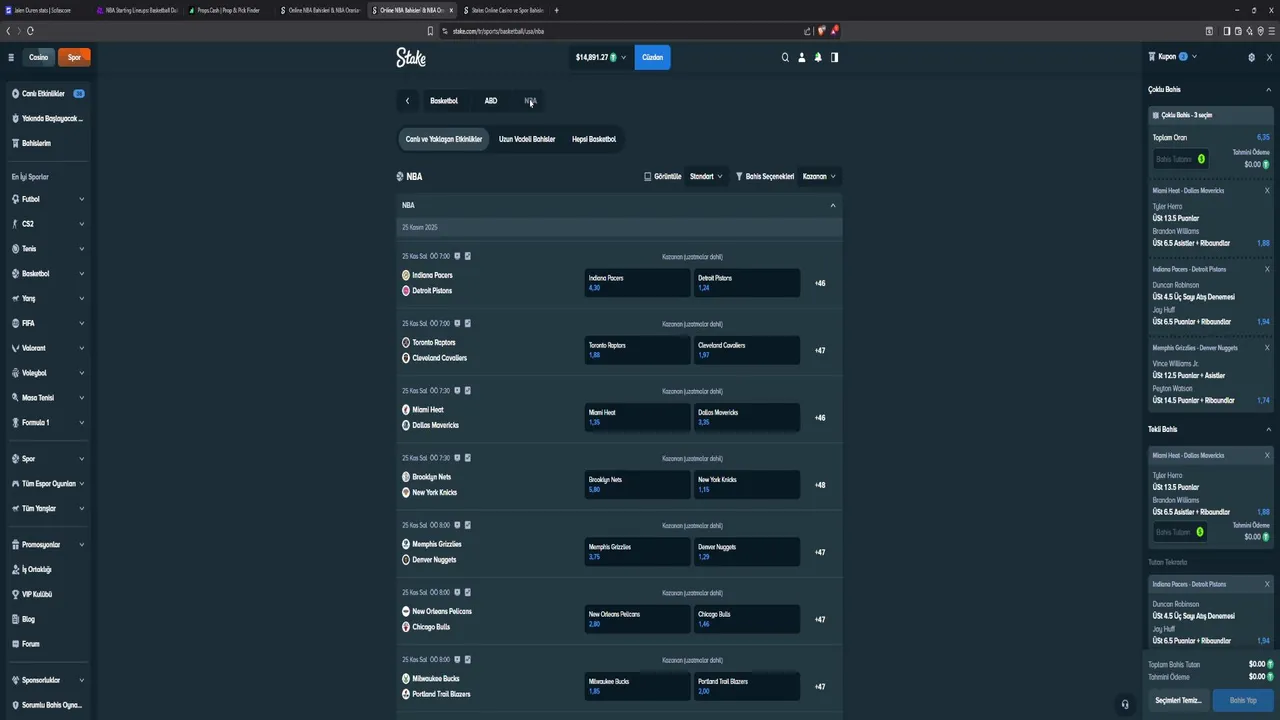
Task: Open Yakında Başlayacak in the sidebar
Action: click(x=48, y=118)
